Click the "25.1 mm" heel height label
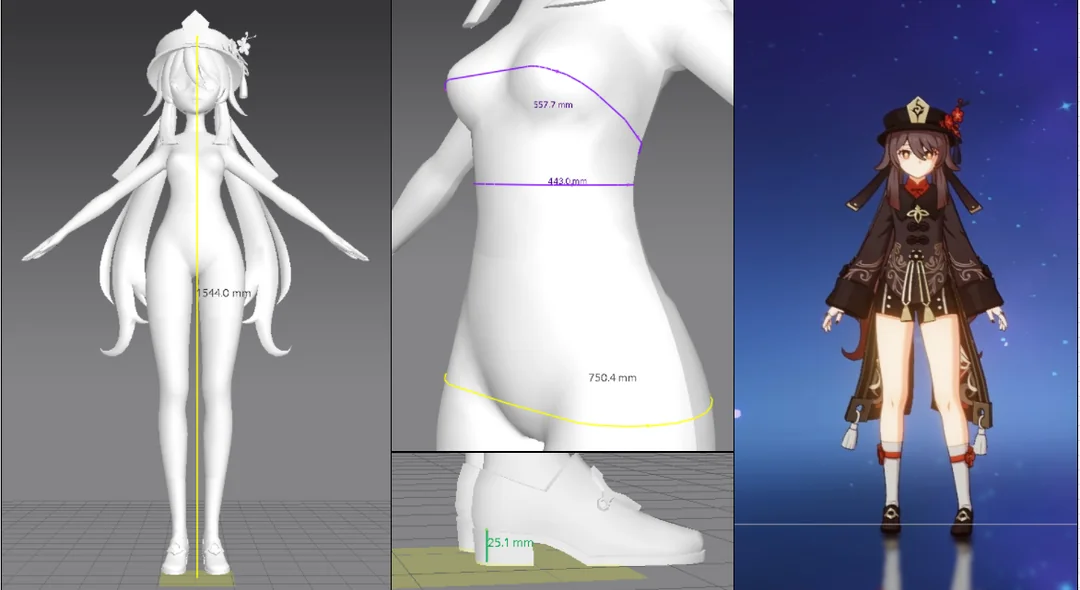Screen dimensions: 1080x590 click(x=510, y=542)
